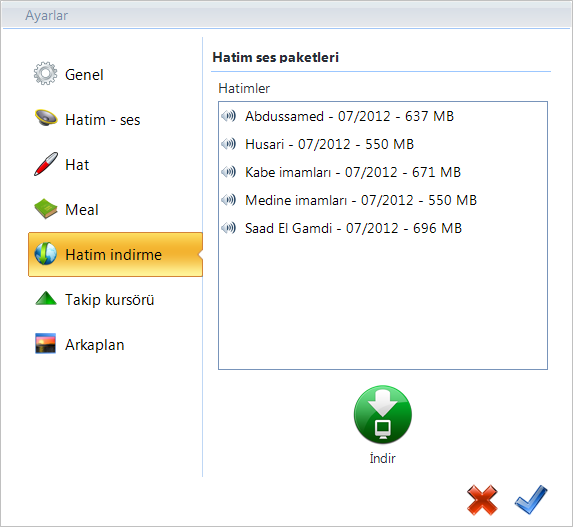Viewport: 573px width, 527px height.
Task: Click the green İndir download icon
Action: (383, 414)
